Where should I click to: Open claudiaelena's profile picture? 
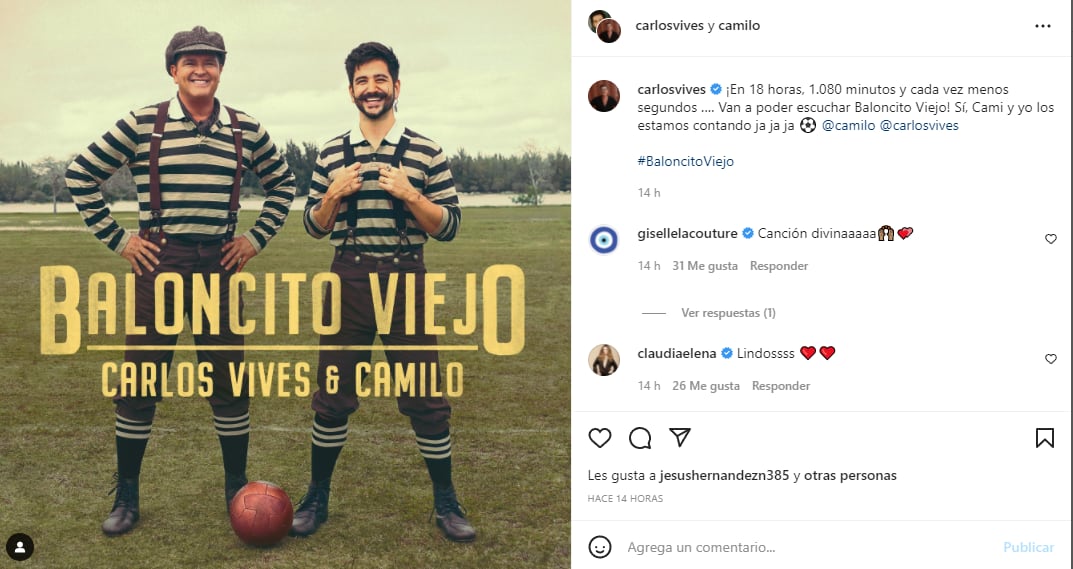(604, 360)
